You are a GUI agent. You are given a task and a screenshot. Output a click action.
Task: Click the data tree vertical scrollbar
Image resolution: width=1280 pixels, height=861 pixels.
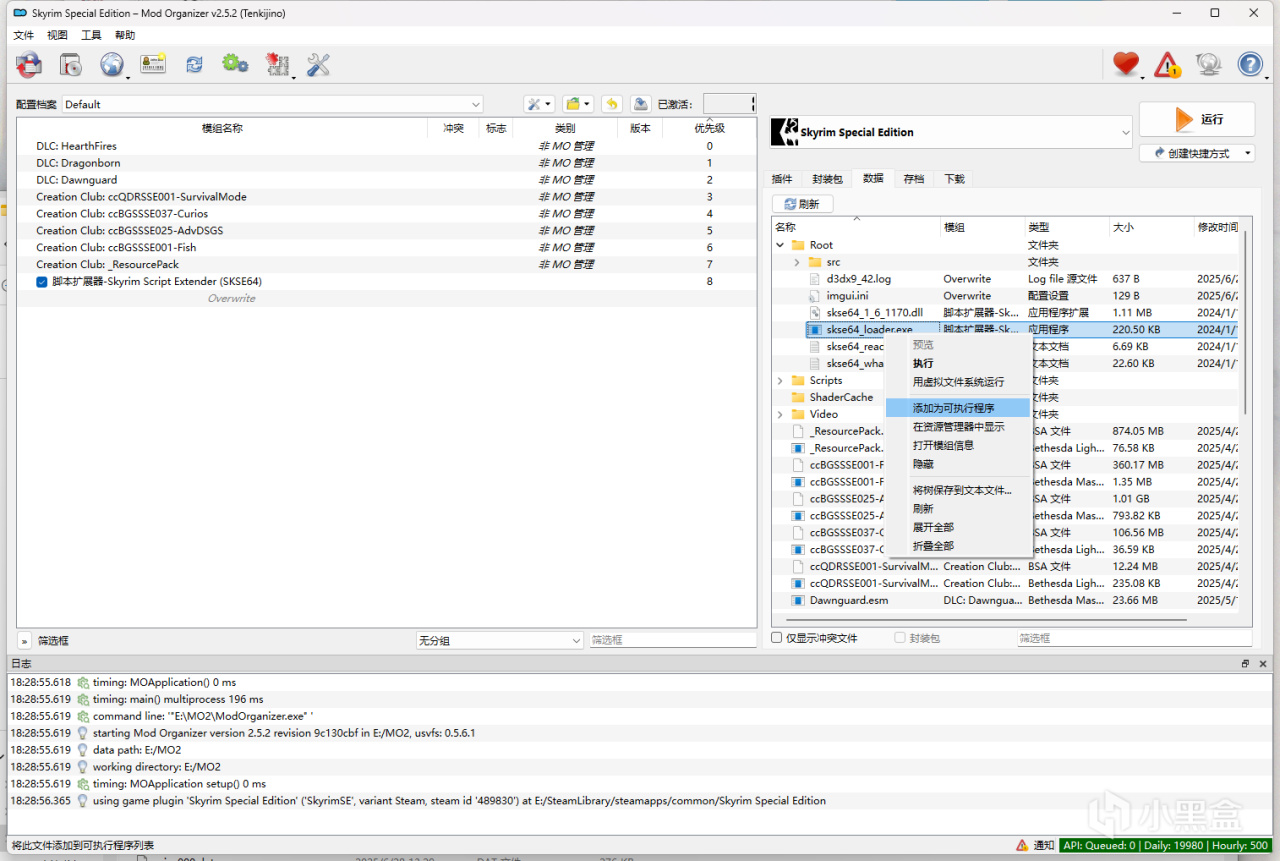click(x=1245, y=322)
